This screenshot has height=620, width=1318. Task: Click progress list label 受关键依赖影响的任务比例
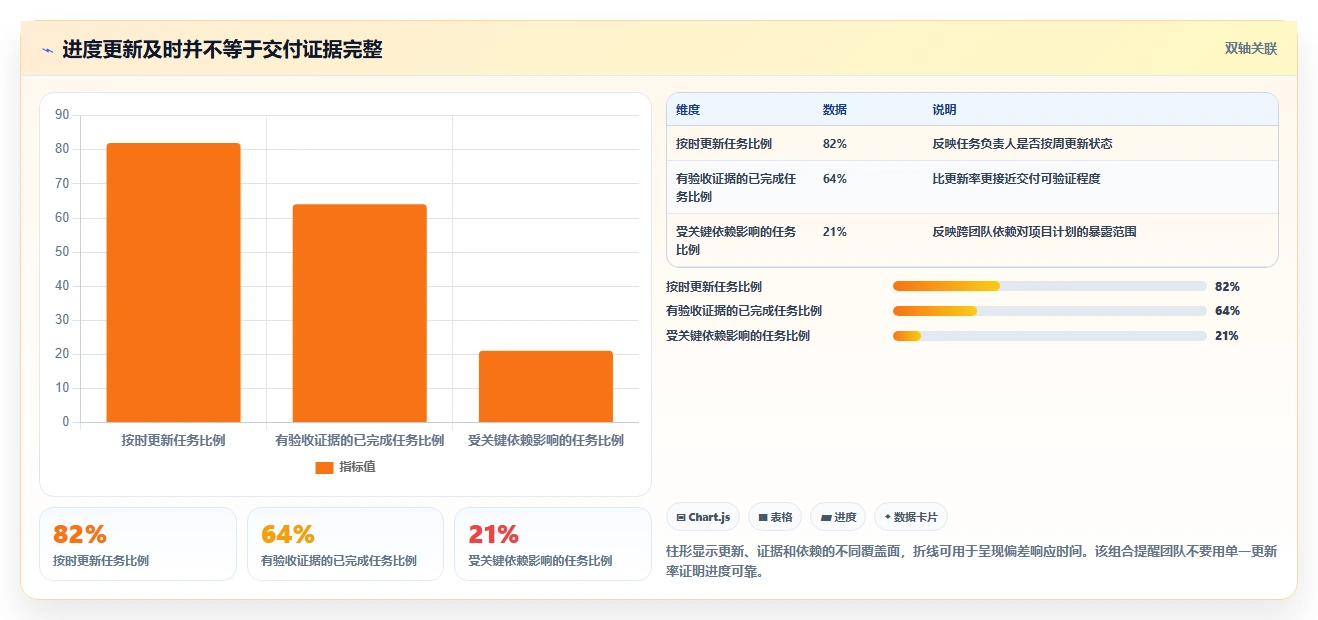[x=738, y=336]
